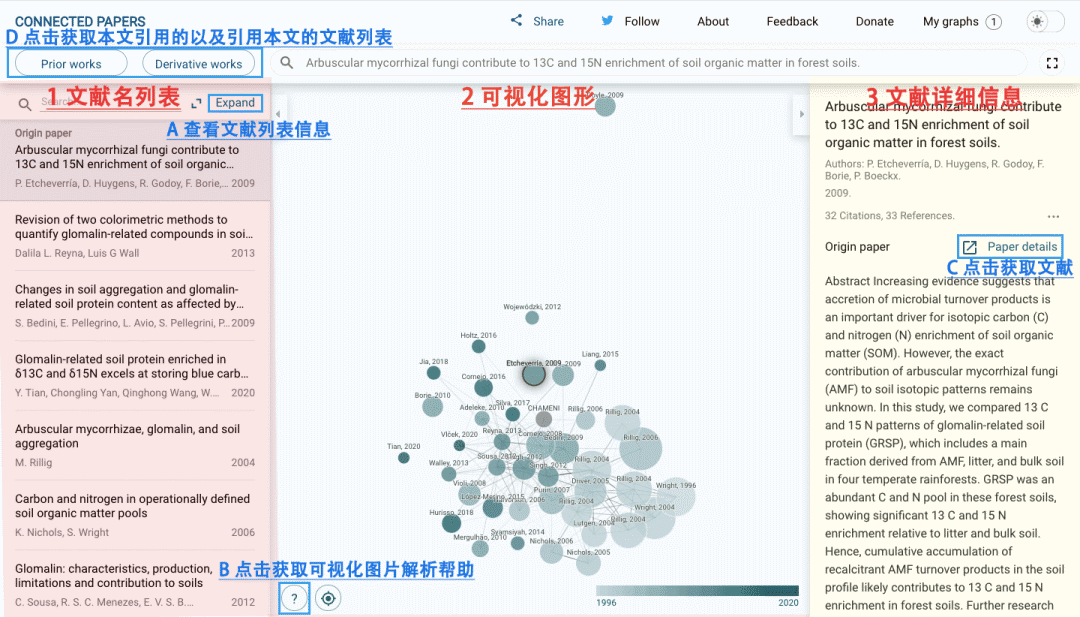Click the 1996–2020 year color gradient bar
1080x617 pixels.
(x=697, y=590)
